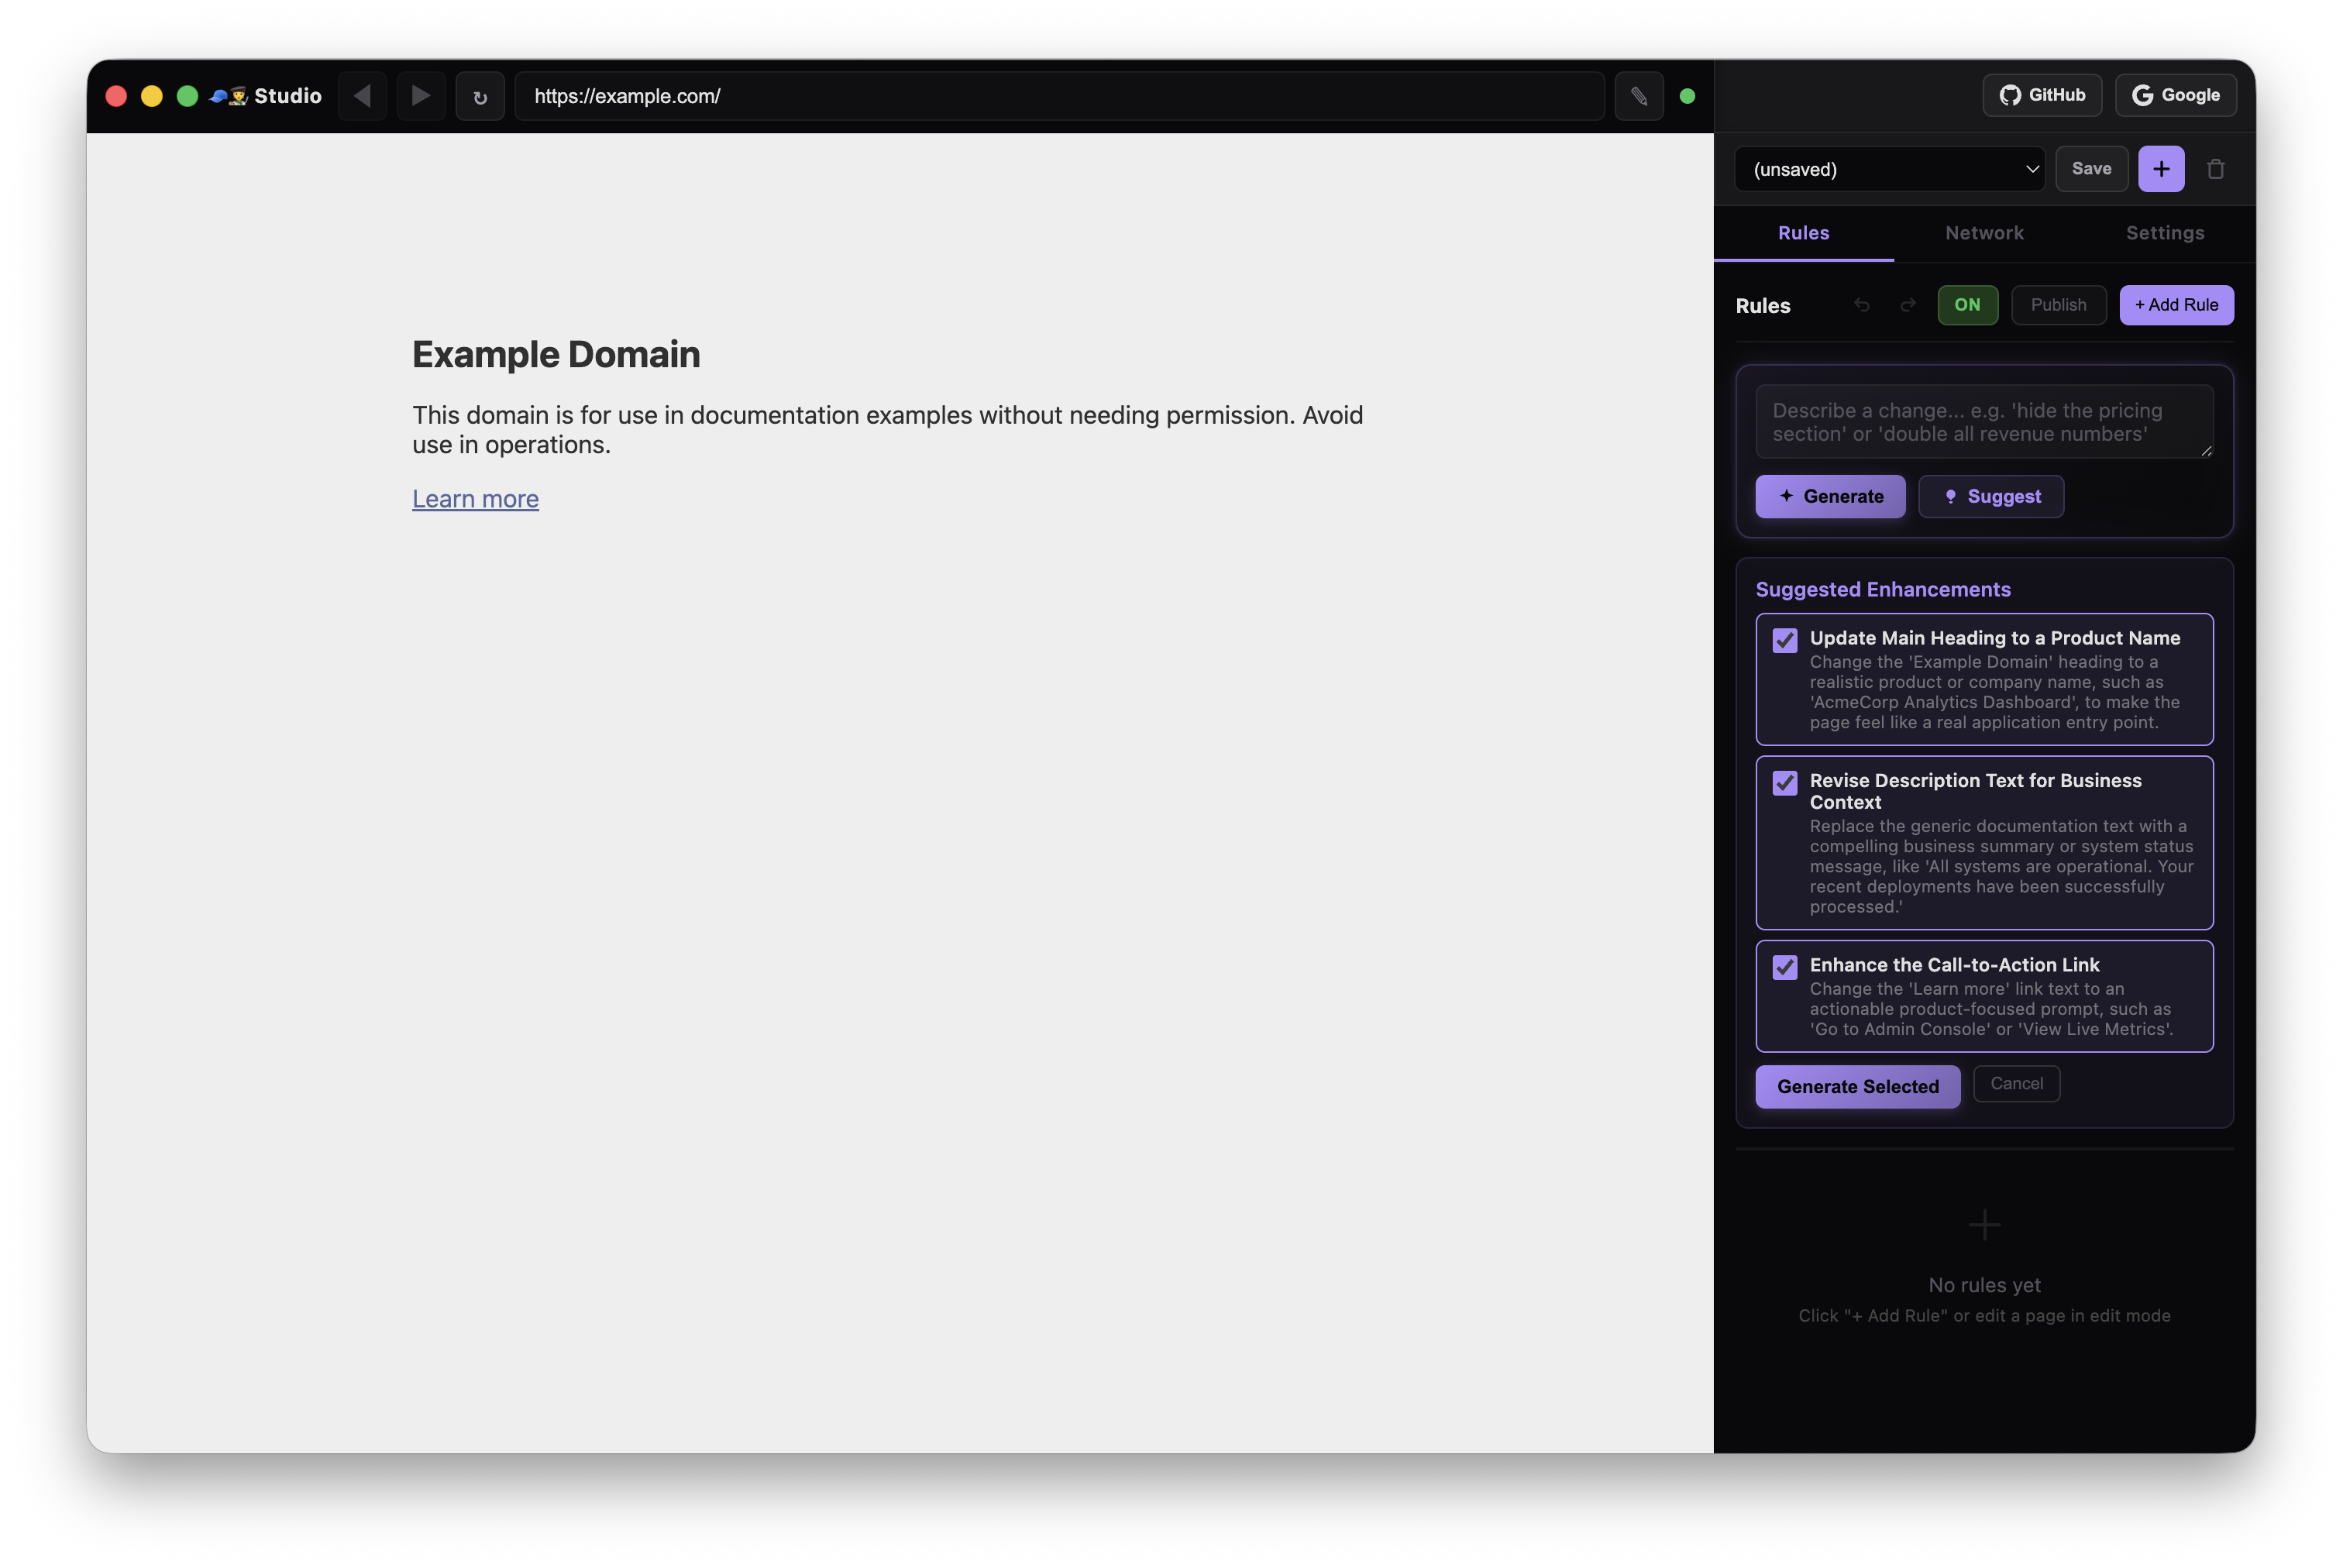Open the Settings tab

2164,233
